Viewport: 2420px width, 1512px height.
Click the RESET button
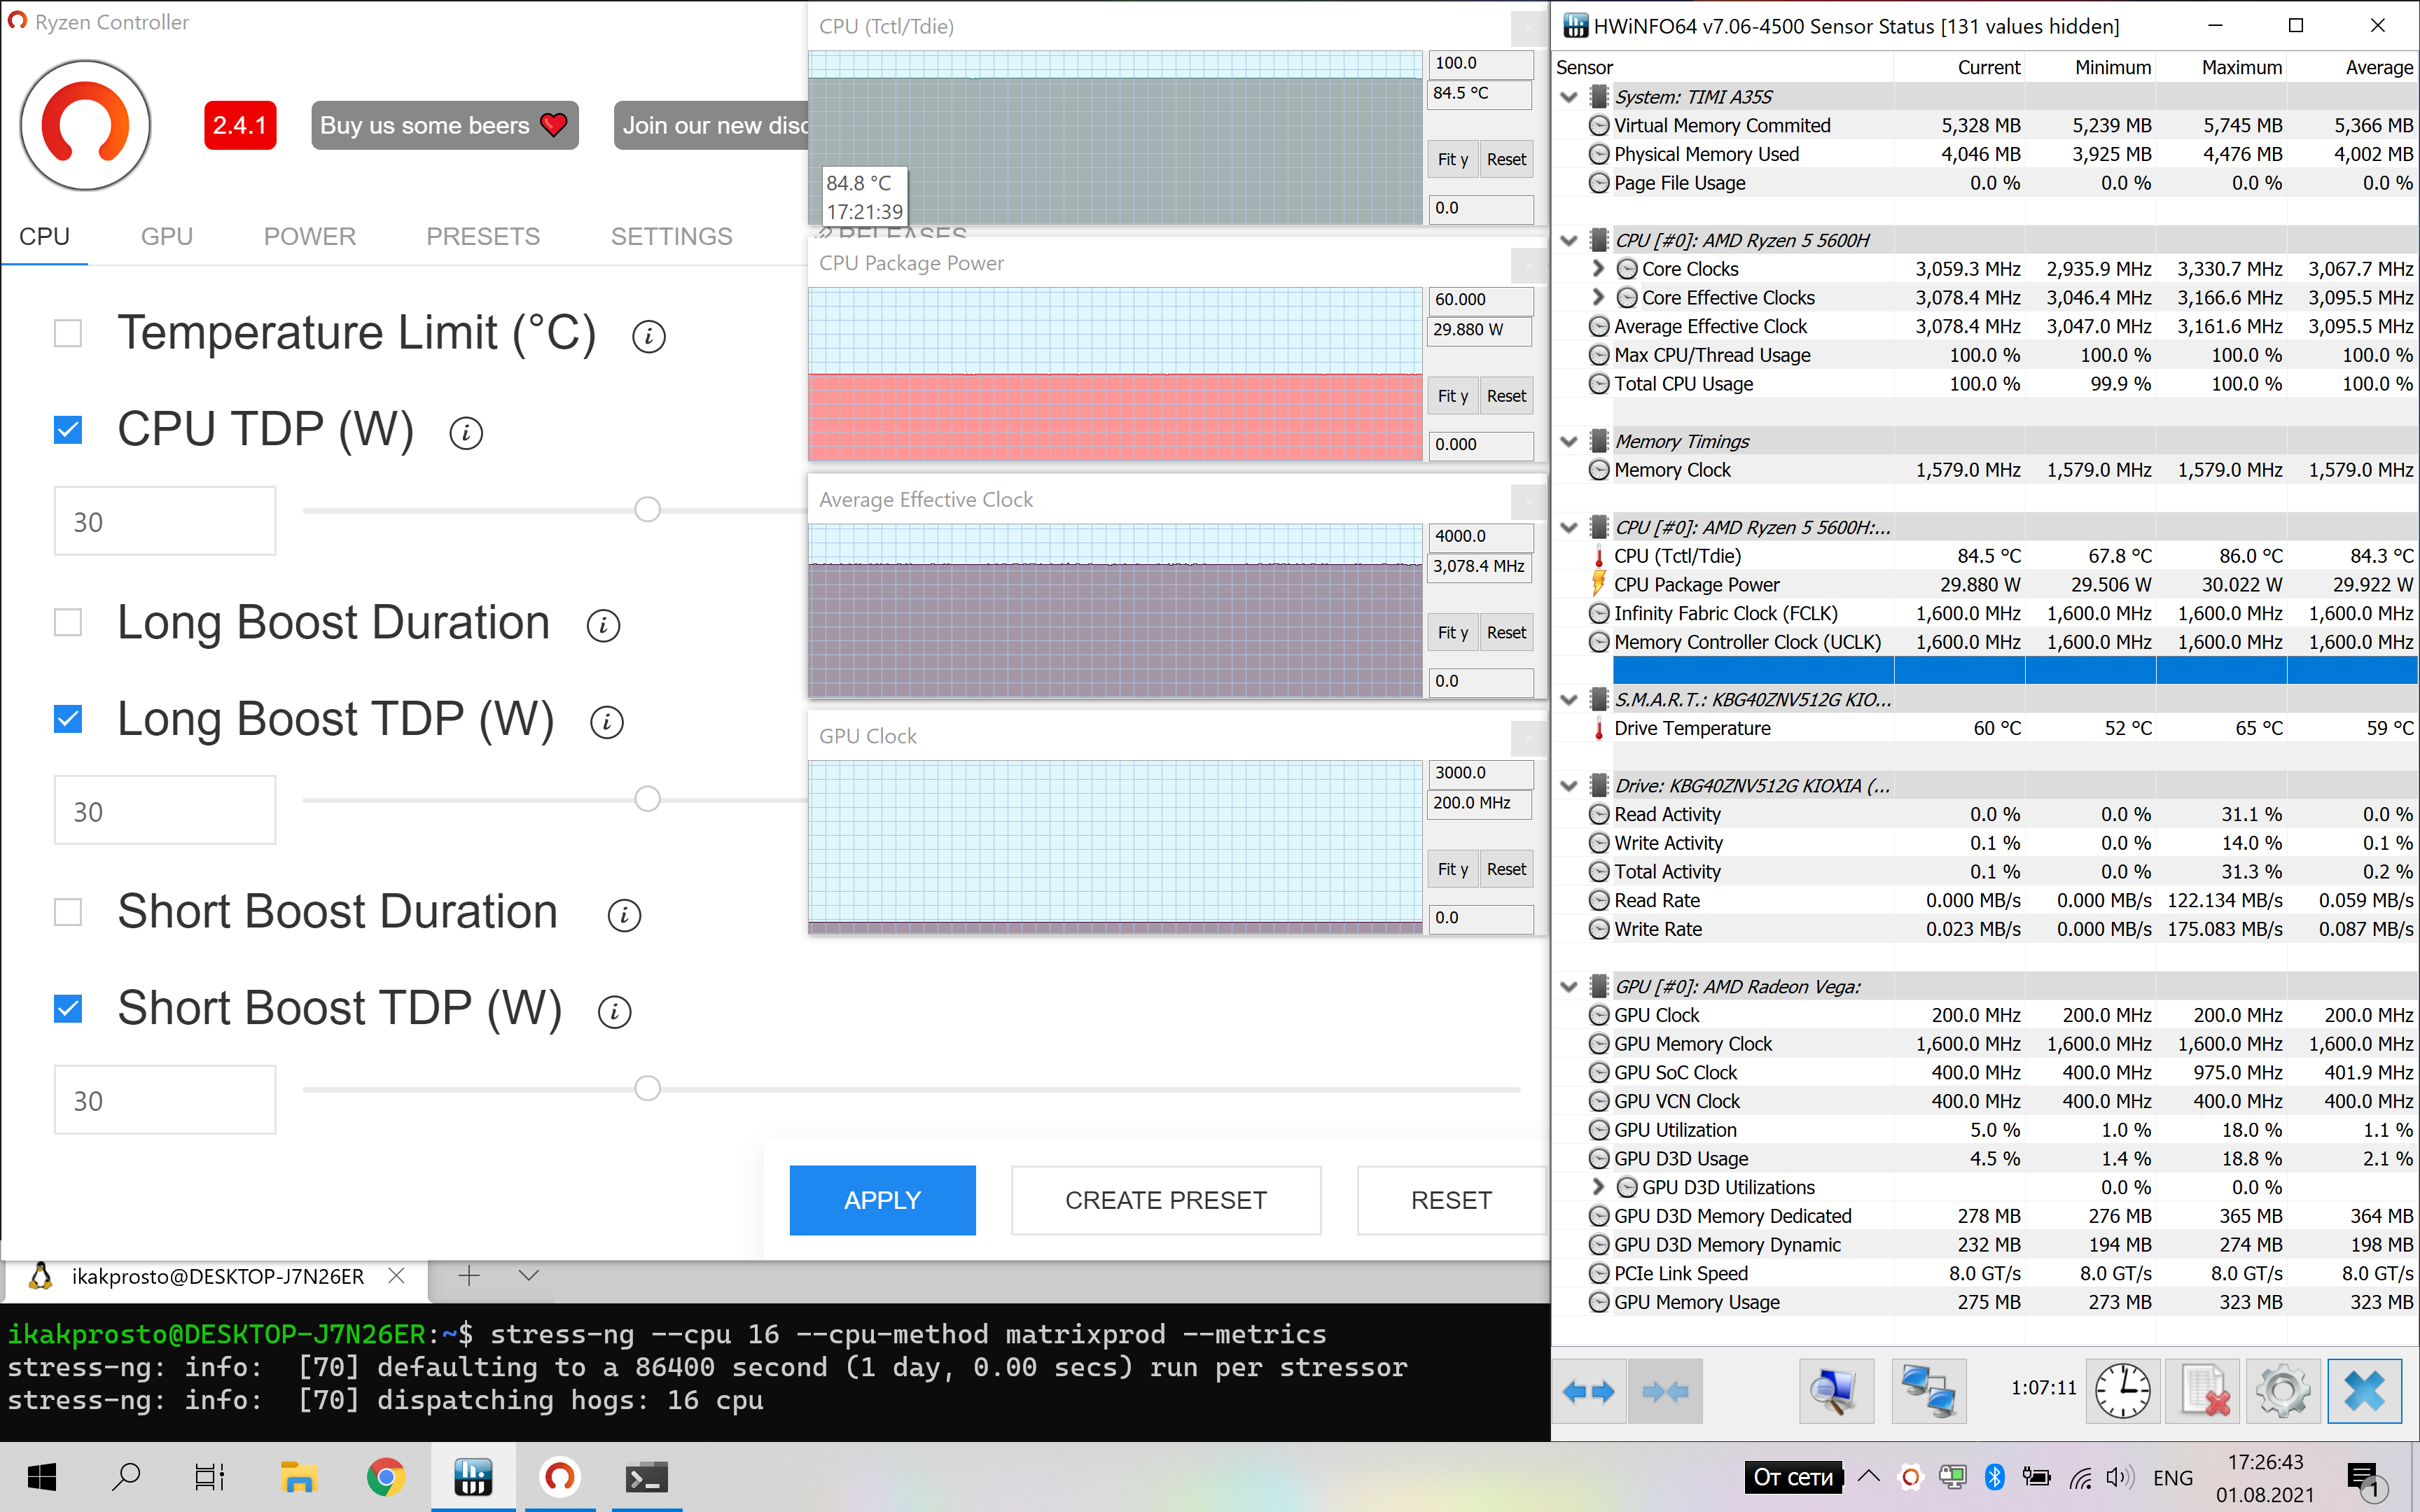[1451, 1200]
